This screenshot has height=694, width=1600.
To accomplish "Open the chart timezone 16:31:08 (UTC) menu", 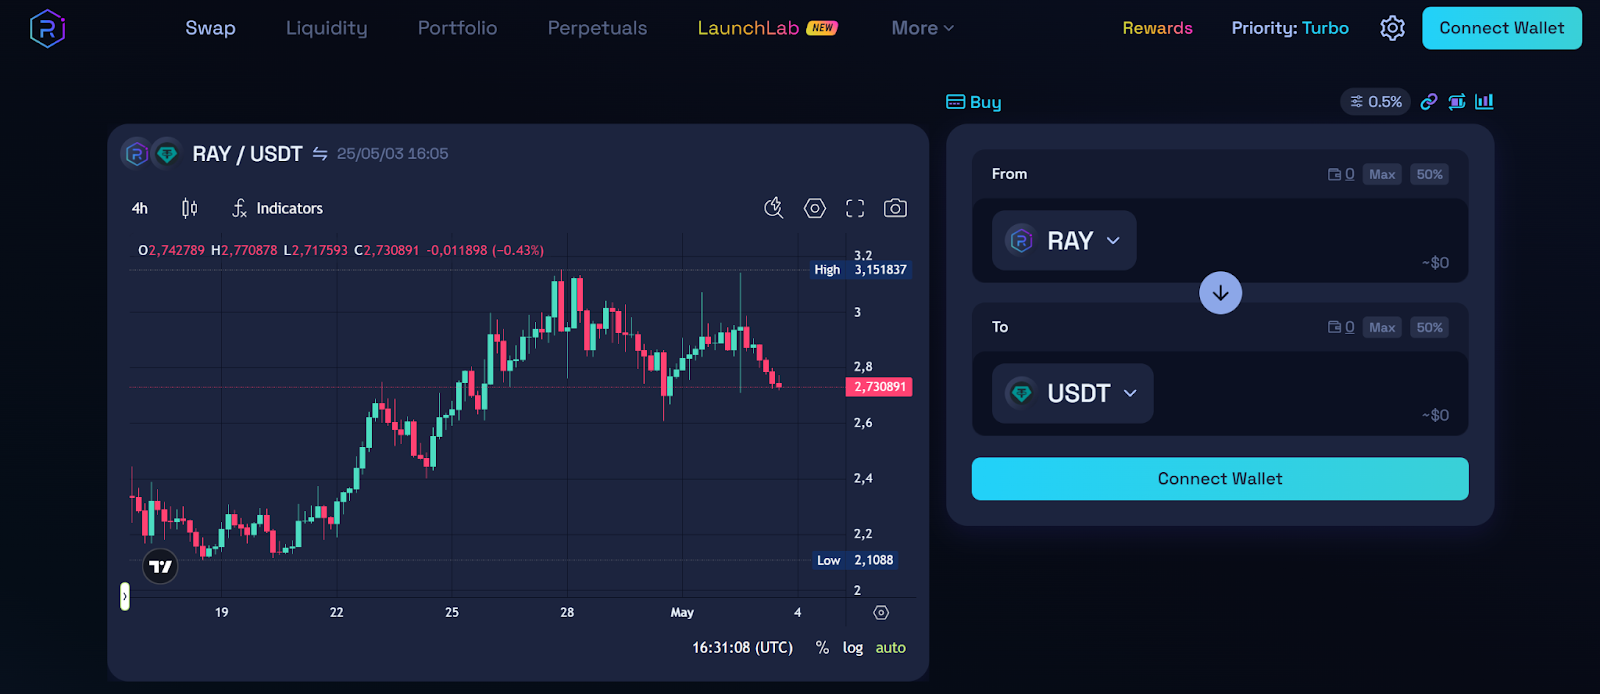I will [x=742, y=647].
